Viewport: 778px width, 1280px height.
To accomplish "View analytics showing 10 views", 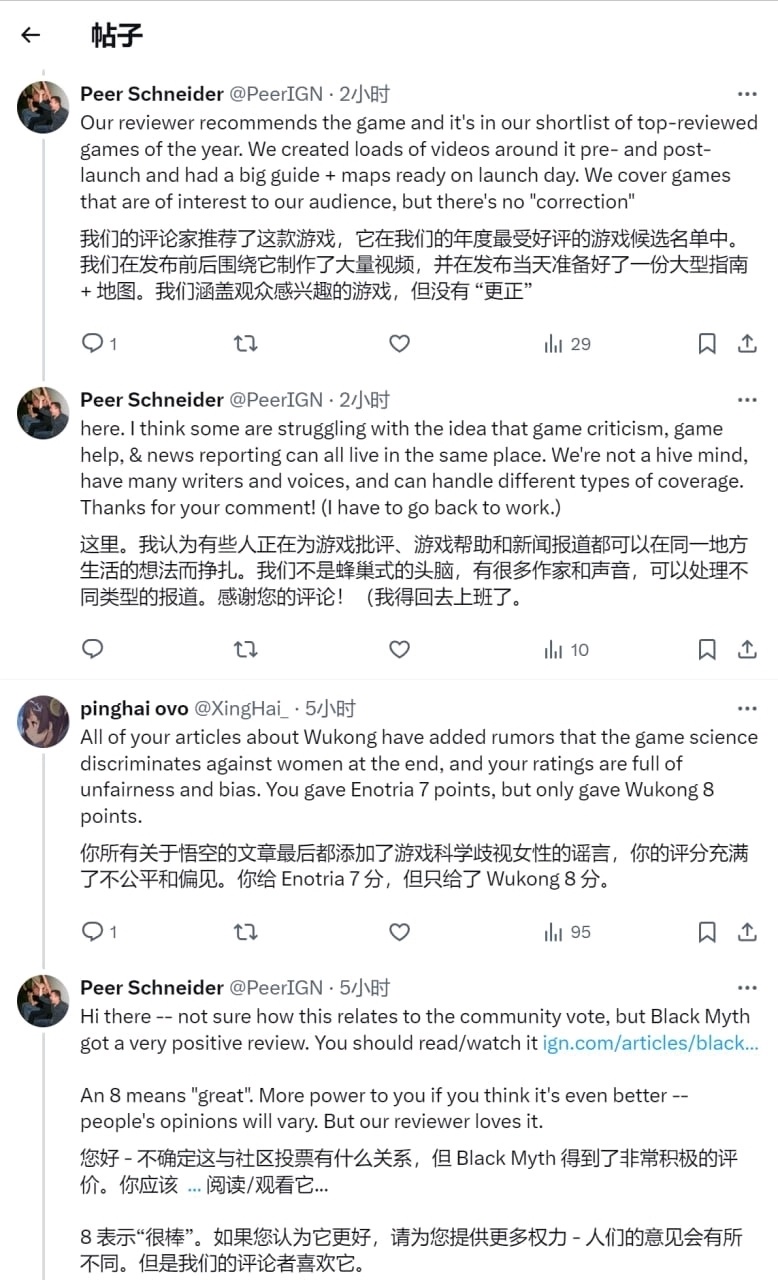I will click(x=567, y=650).
